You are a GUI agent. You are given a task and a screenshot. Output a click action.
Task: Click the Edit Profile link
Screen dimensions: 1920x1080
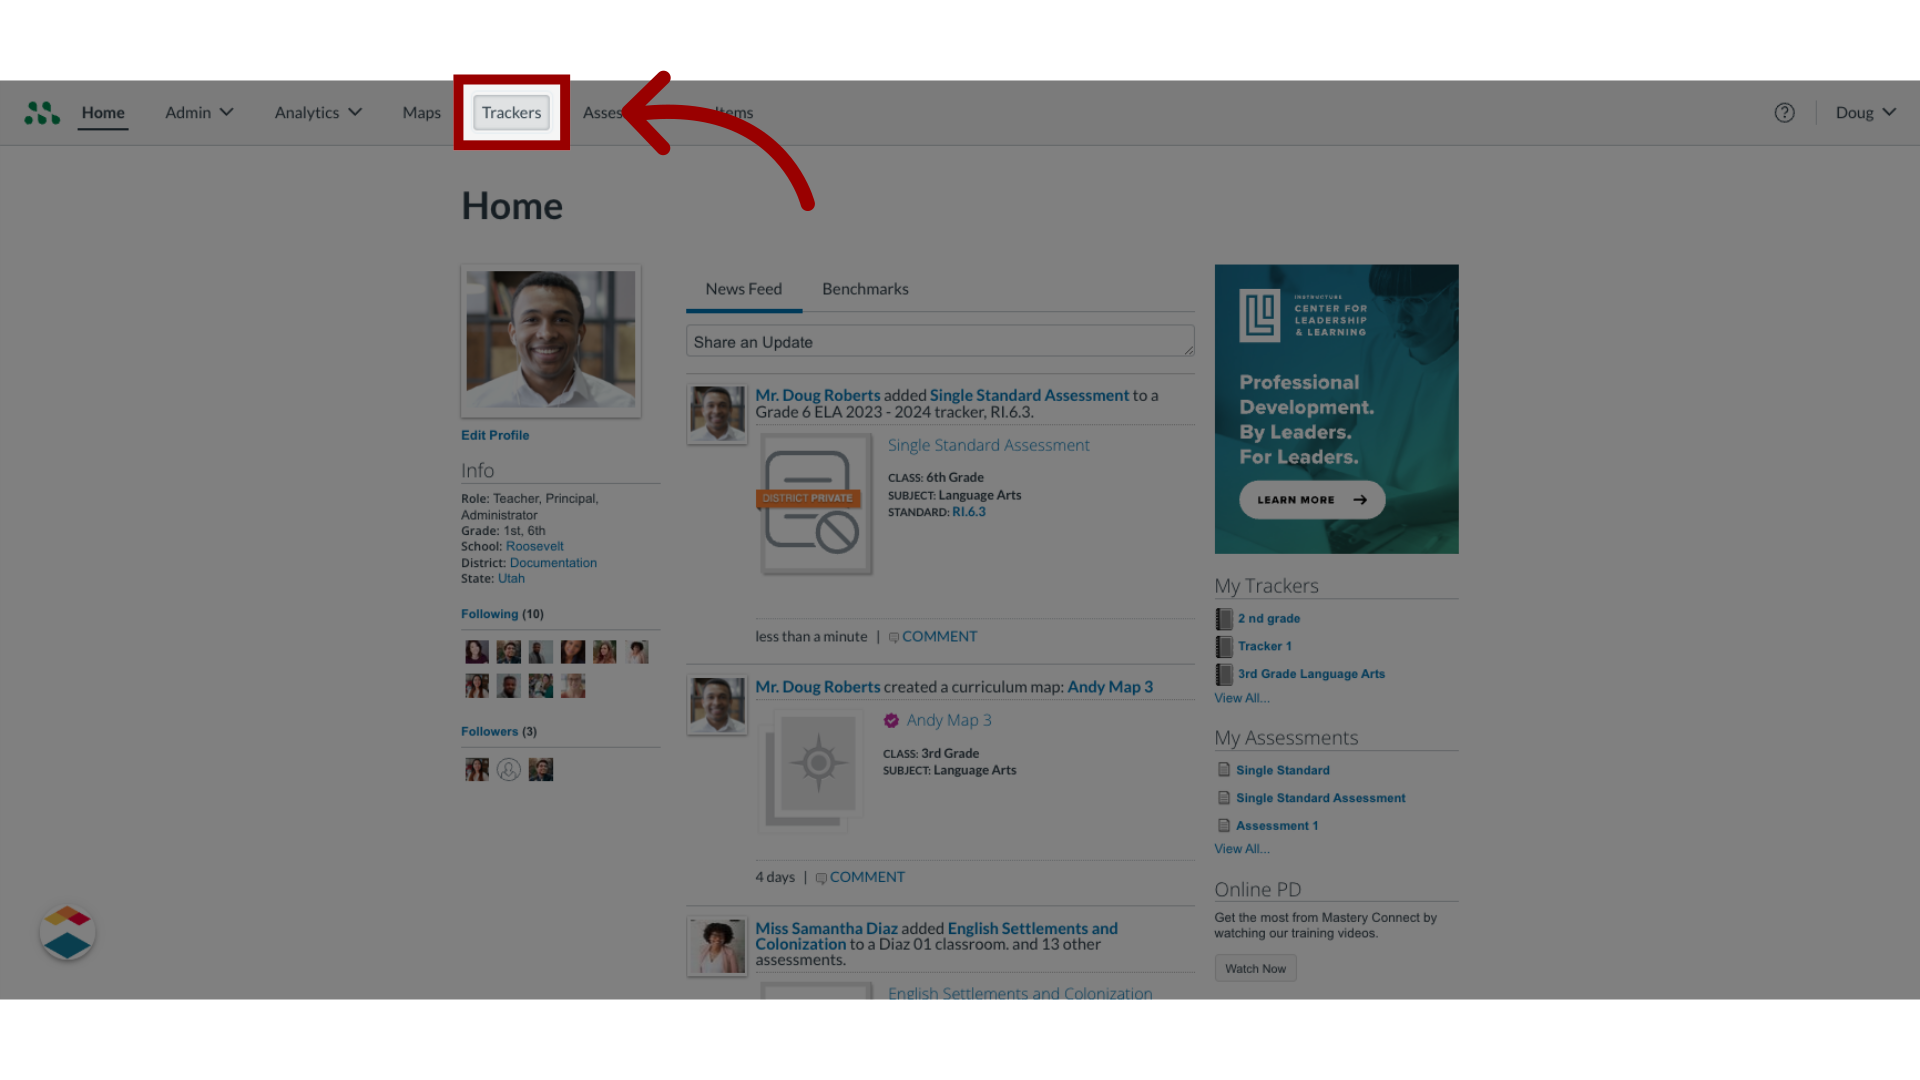[496, 435]
